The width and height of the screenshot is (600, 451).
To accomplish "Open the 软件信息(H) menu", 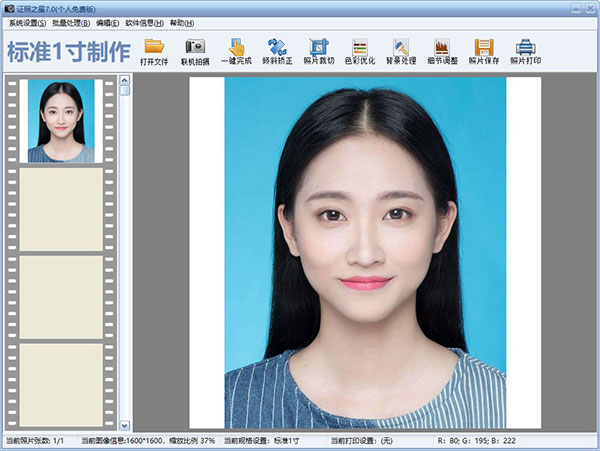I will click(144, 23).
